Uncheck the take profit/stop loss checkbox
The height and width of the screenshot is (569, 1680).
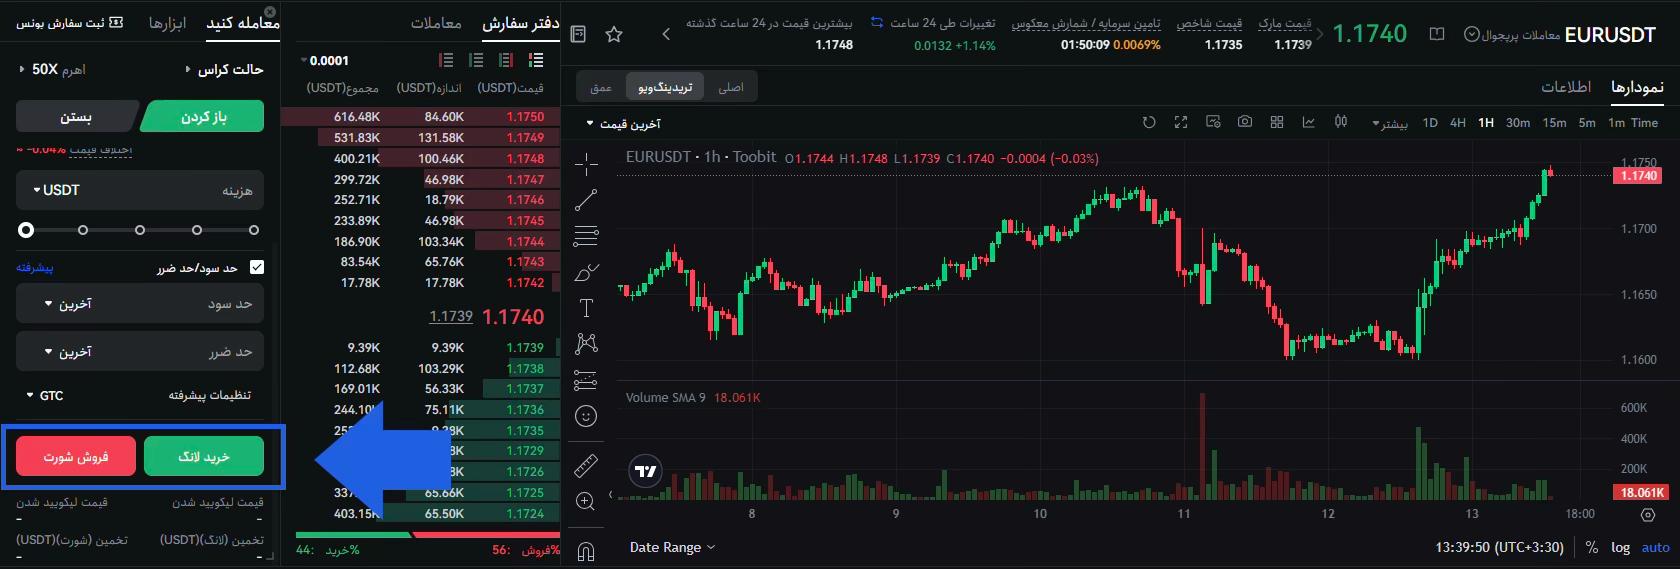257,267
